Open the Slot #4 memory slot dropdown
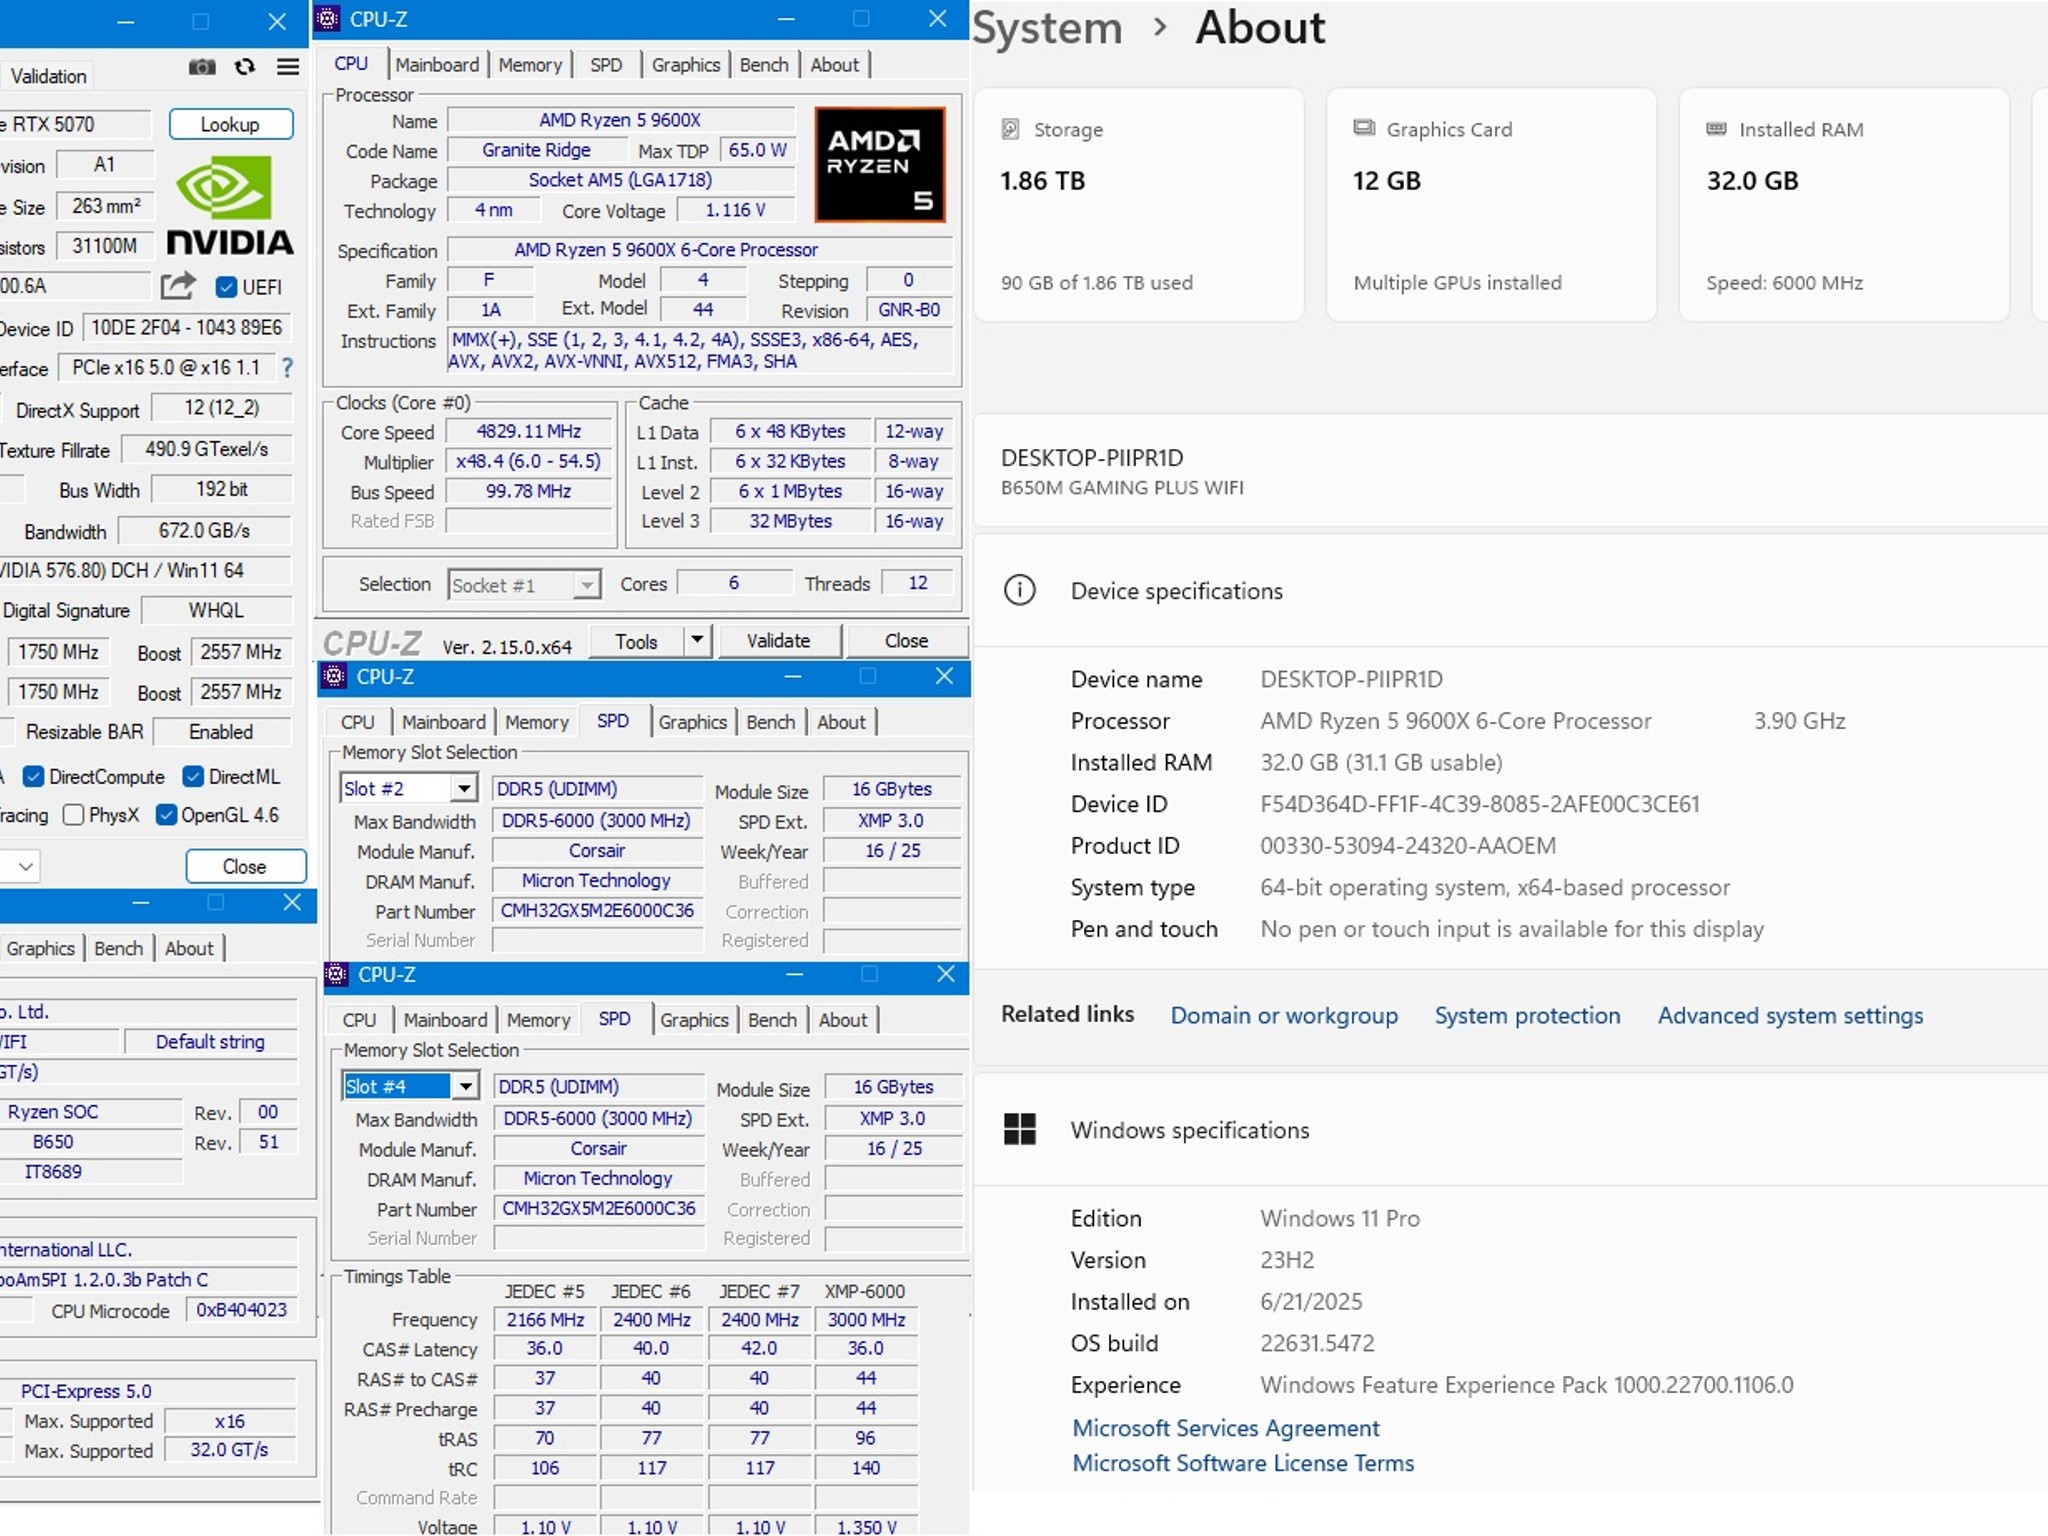Image resolution: width=2048 pixels, height=1536 pixels. tap(465, 1086)
